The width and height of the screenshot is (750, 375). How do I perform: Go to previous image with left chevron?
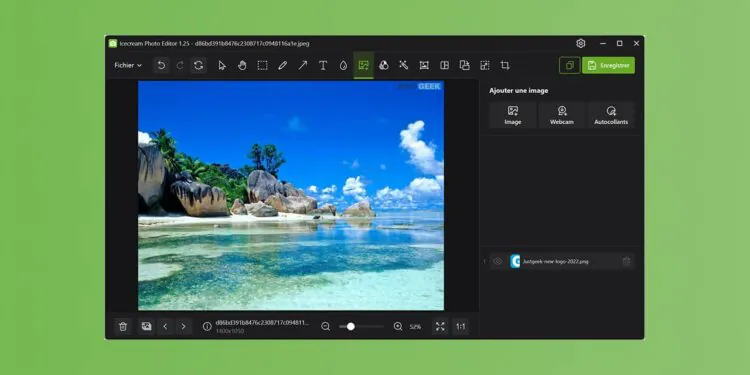point(165,327)
